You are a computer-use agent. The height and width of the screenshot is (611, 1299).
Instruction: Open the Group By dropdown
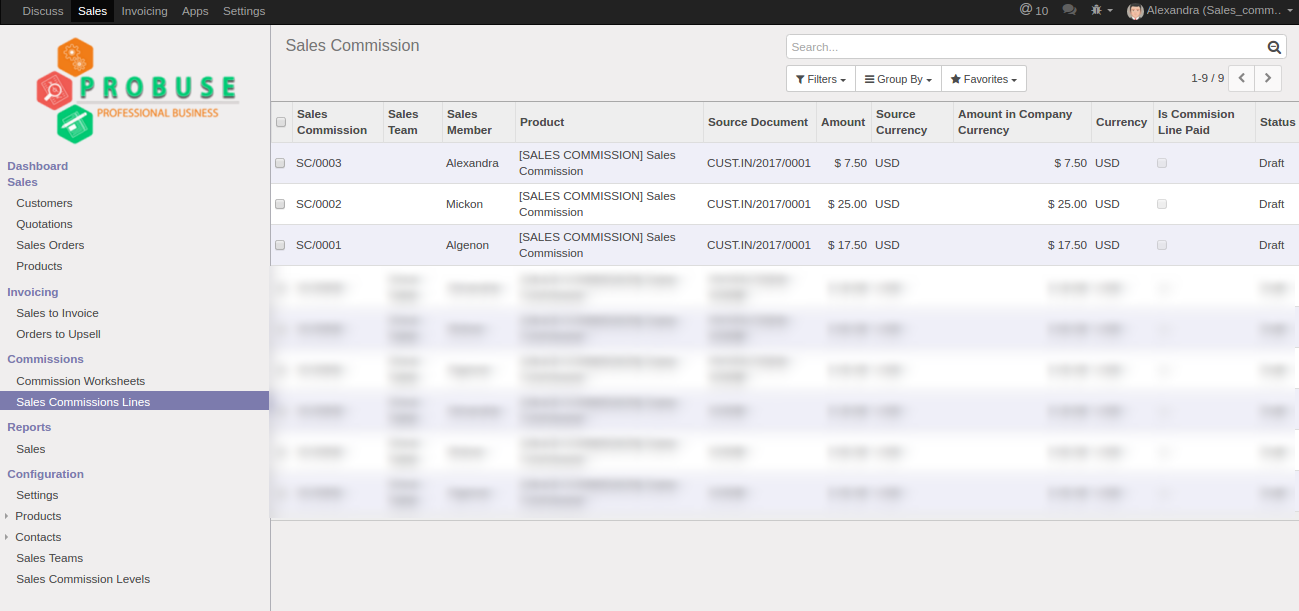pyautogui.click(x=897, y=79)
